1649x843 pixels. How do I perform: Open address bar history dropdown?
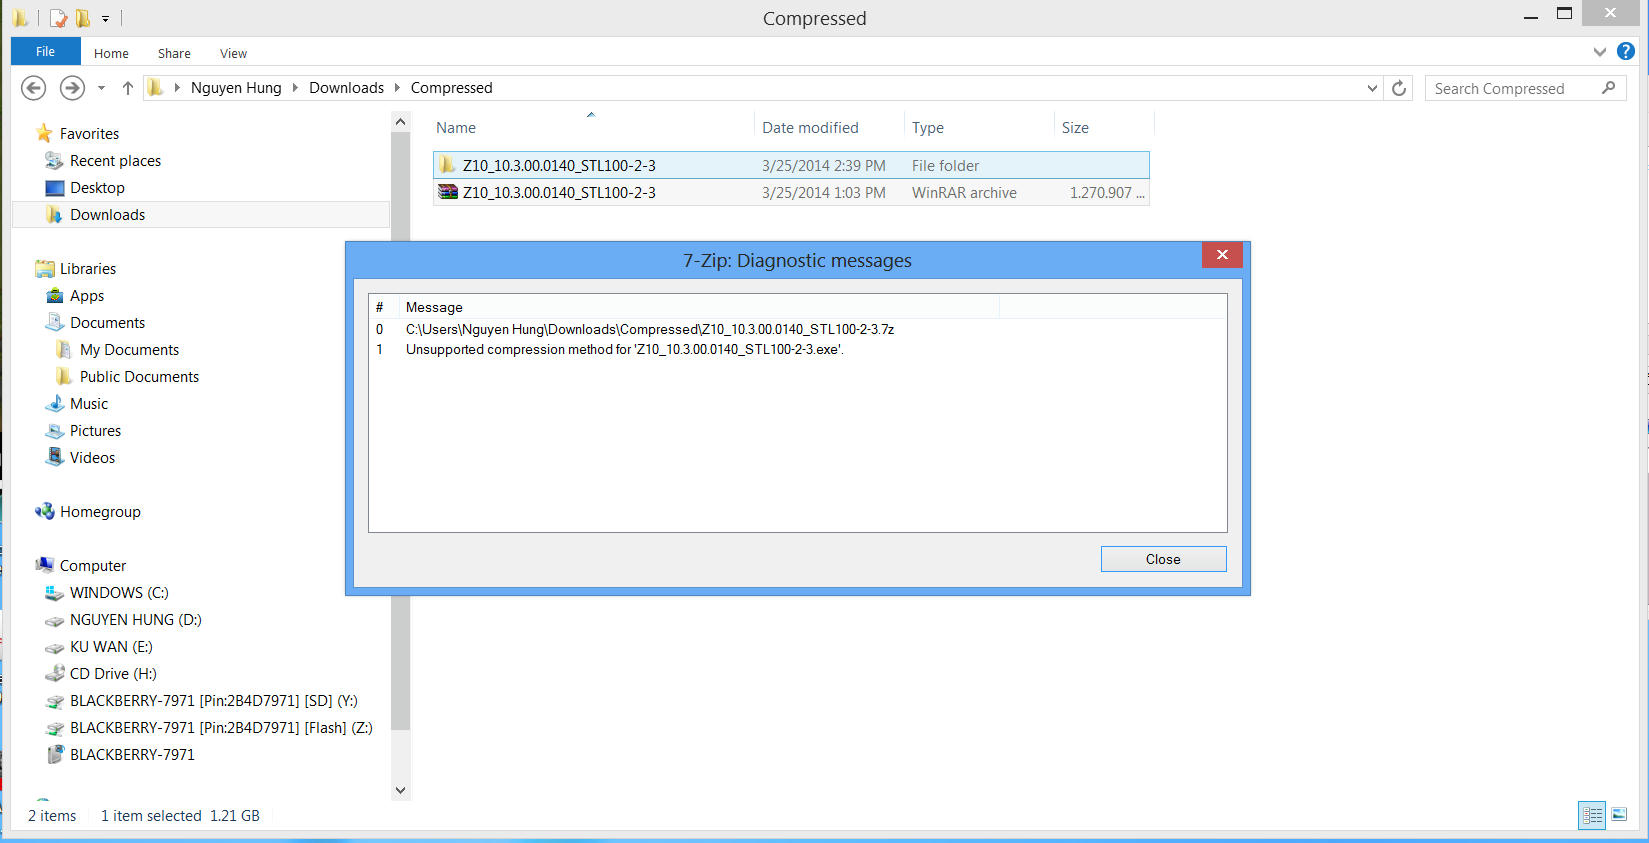click(x=1372, y=88)
